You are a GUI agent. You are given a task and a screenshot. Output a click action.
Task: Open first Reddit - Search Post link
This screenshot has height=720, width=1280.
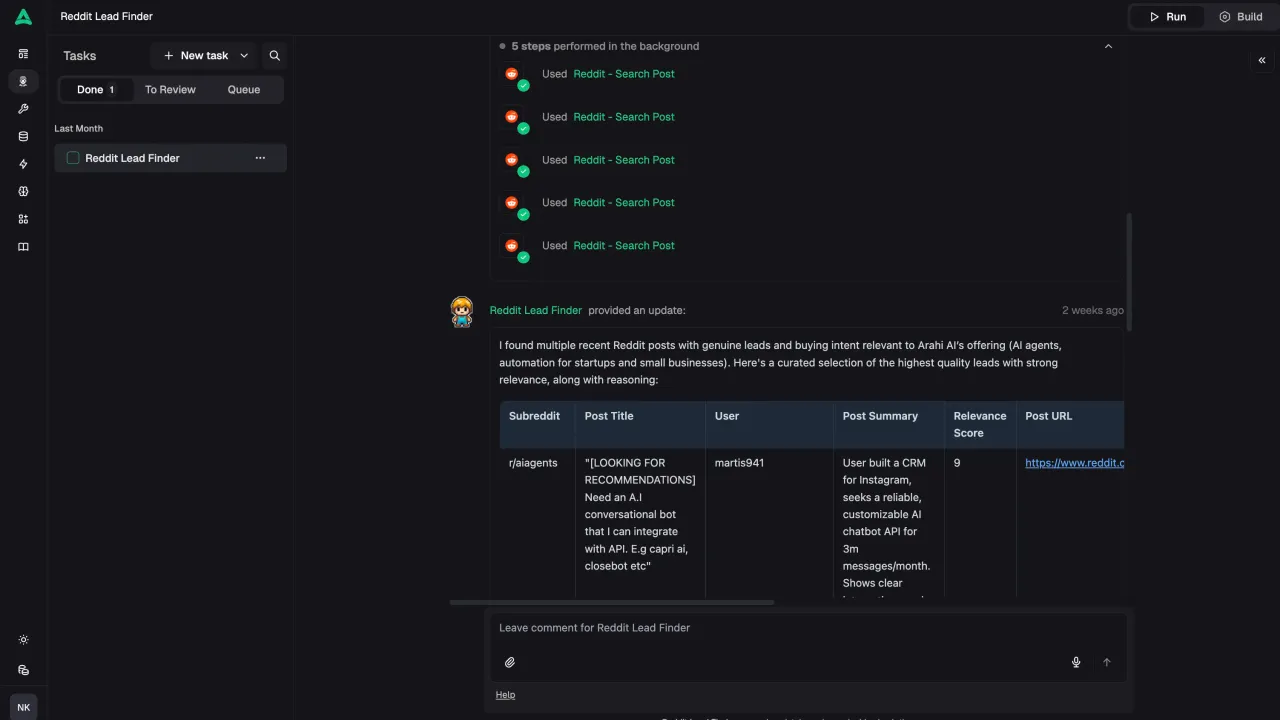pos(624,74)
